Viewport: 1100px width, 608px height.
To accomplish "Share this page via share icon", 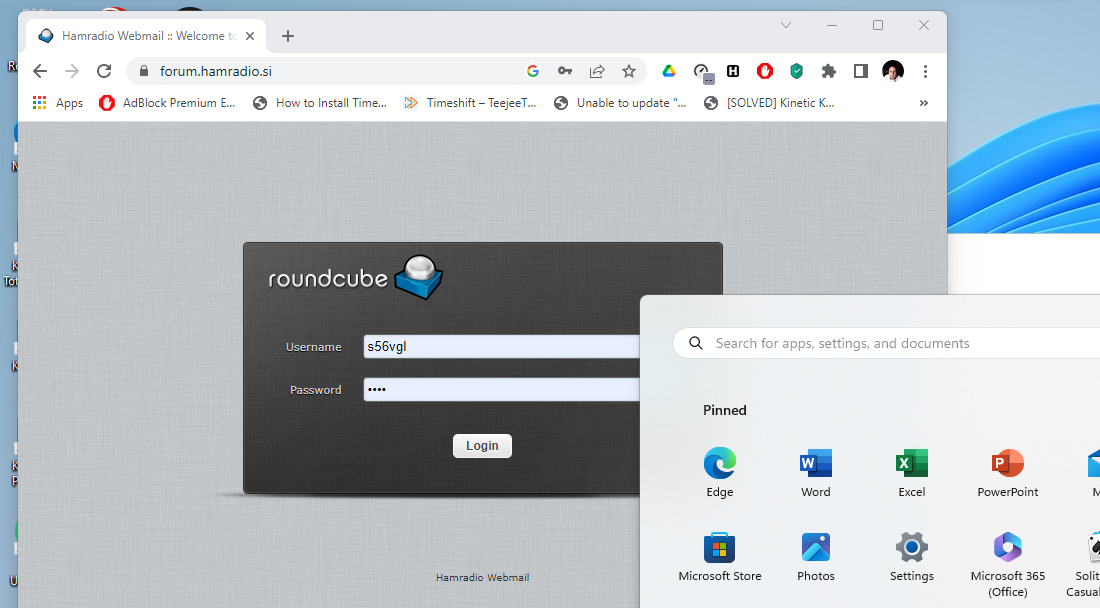I will tap(597, 71).
